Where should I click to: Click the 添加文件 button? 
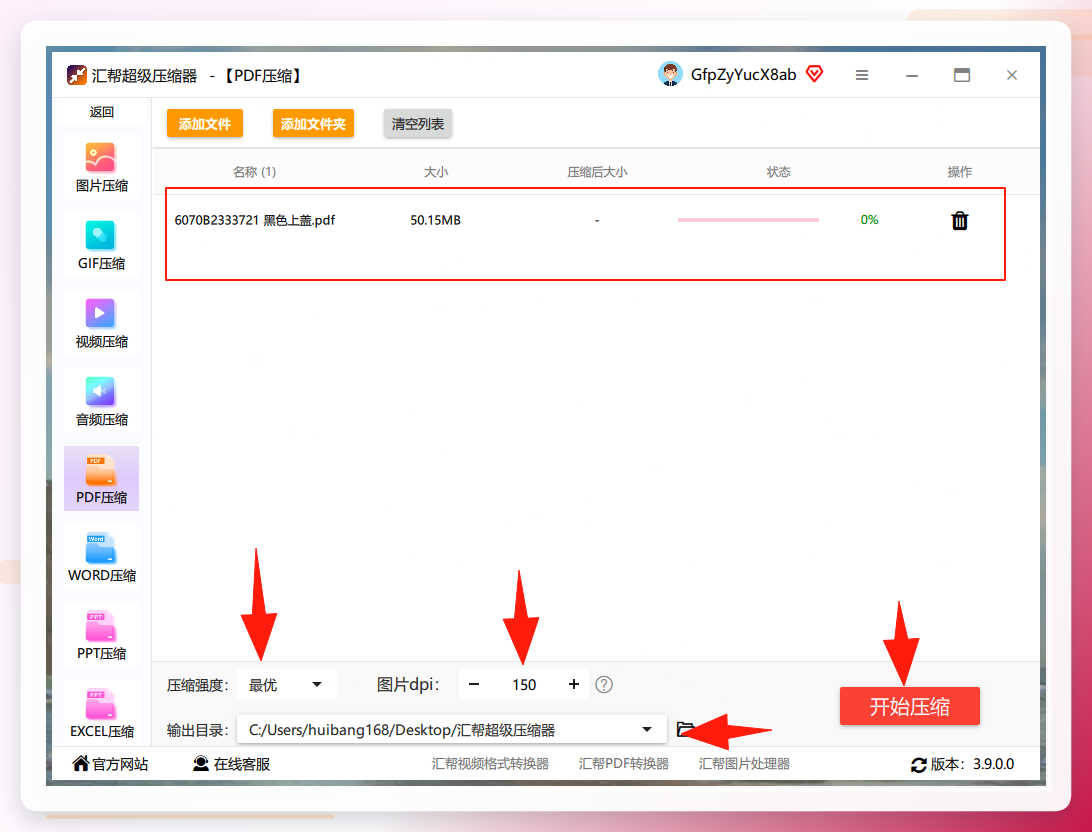[x=205, y=124]
